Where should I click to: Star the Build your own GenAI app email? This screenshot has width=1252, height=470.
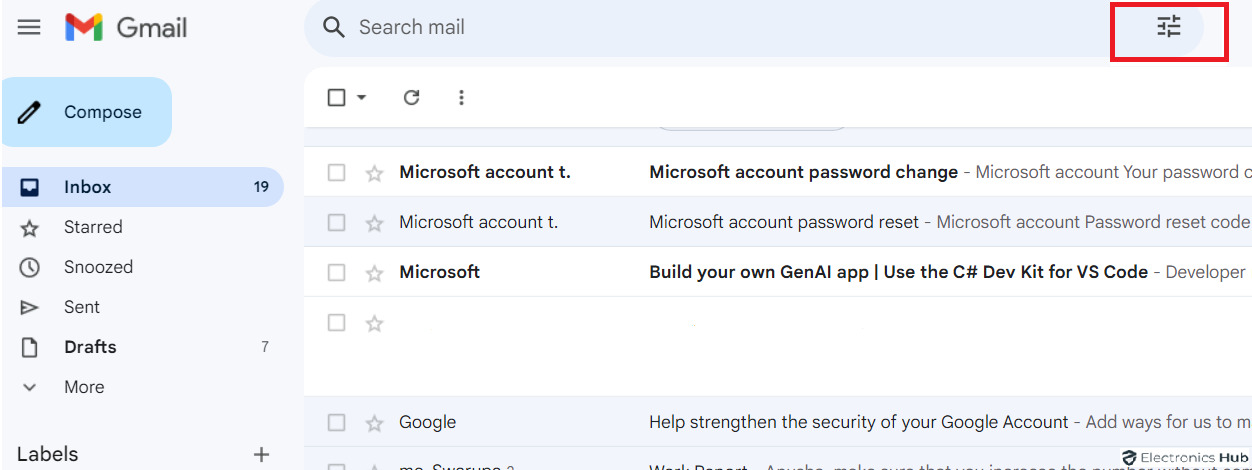(x=374, y=273)
